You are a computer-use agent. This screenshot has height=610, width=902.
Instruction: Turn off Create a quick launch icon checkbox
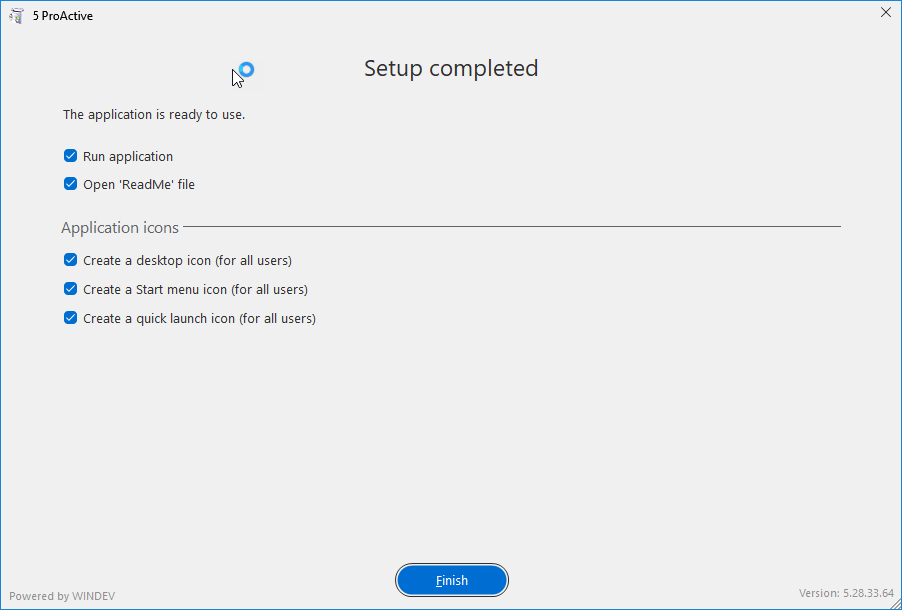click(x=70, y=318)
